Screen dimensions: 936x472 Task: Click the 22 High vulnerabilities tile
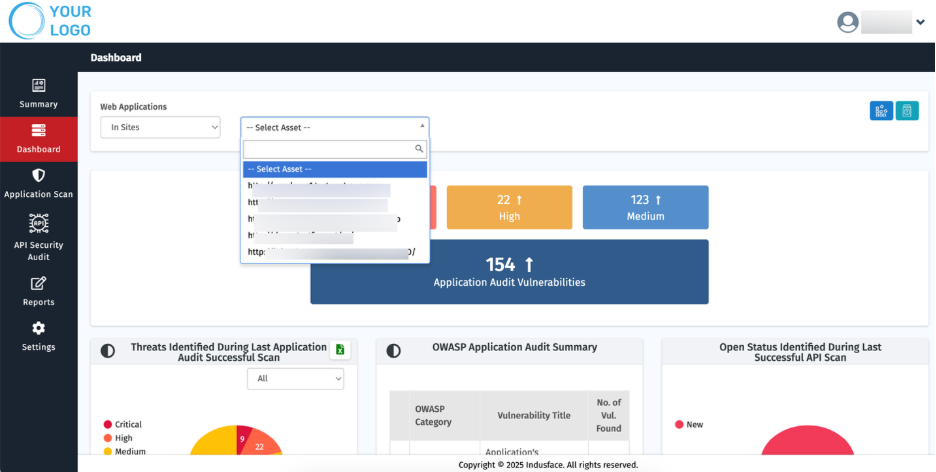click(x=509, y=207)
